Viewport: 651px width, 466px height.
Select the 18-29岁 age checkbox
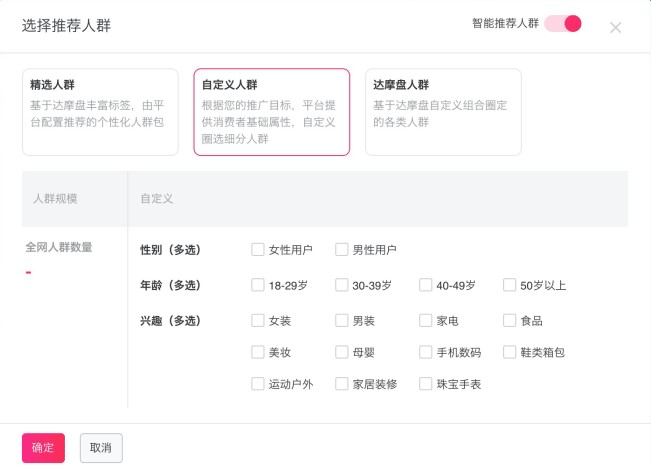tap(258, 285)
